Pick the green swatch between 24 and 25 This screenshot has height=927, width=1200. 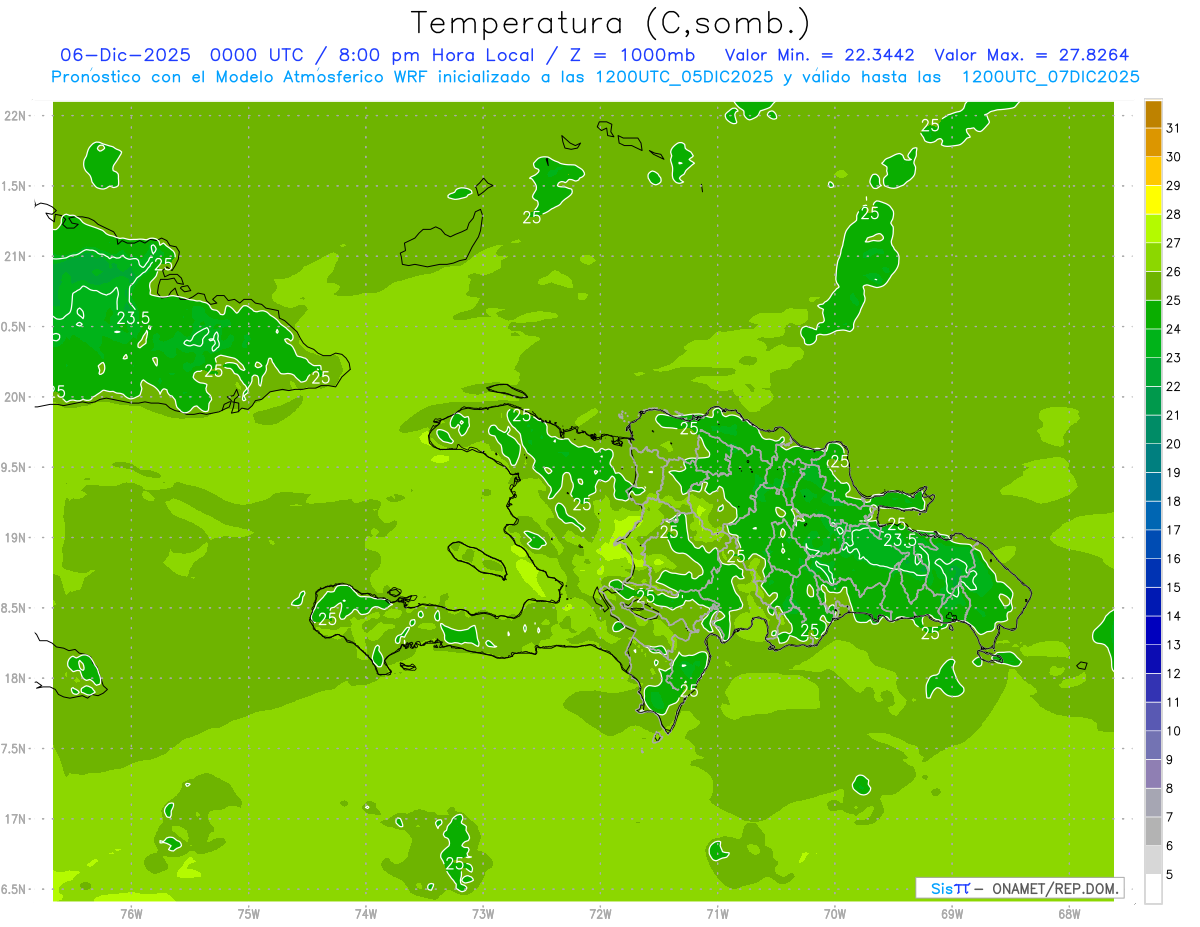pyautogui.click(x=1153, y=315)
